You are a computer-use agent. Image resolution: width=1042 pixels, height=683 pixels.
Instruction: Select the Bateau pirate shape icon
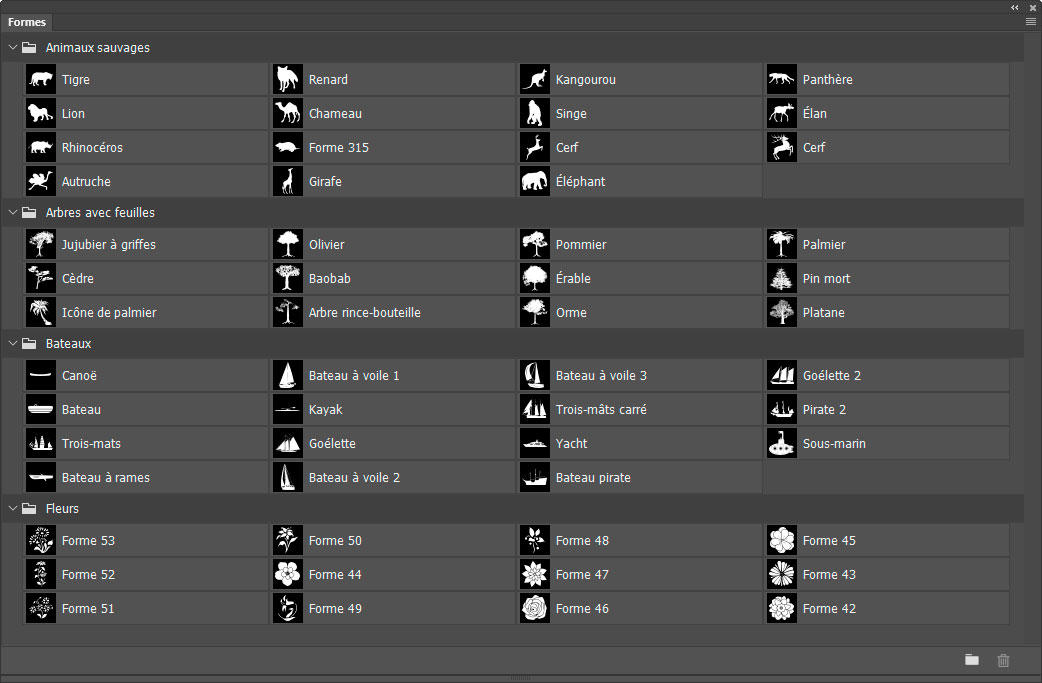click(x=535, y=478)
